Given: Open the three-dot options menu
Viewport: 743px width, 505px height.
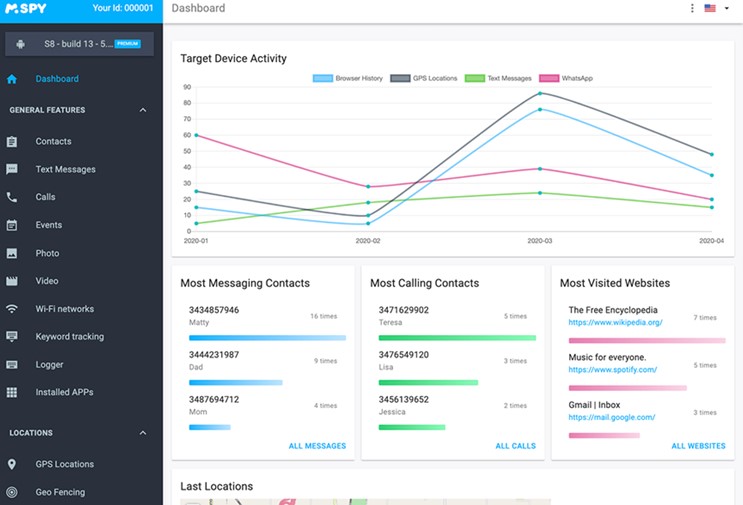Looking at the screenshot, I should coord(692,9).
